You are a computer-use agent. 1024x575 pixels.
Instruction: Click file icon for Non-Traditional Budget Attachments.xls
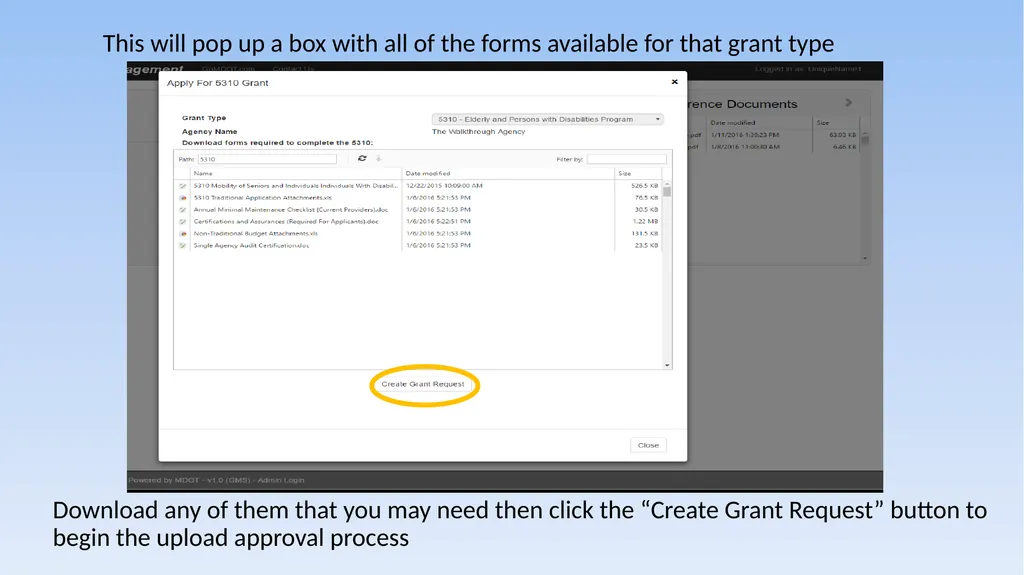[183, 233]
